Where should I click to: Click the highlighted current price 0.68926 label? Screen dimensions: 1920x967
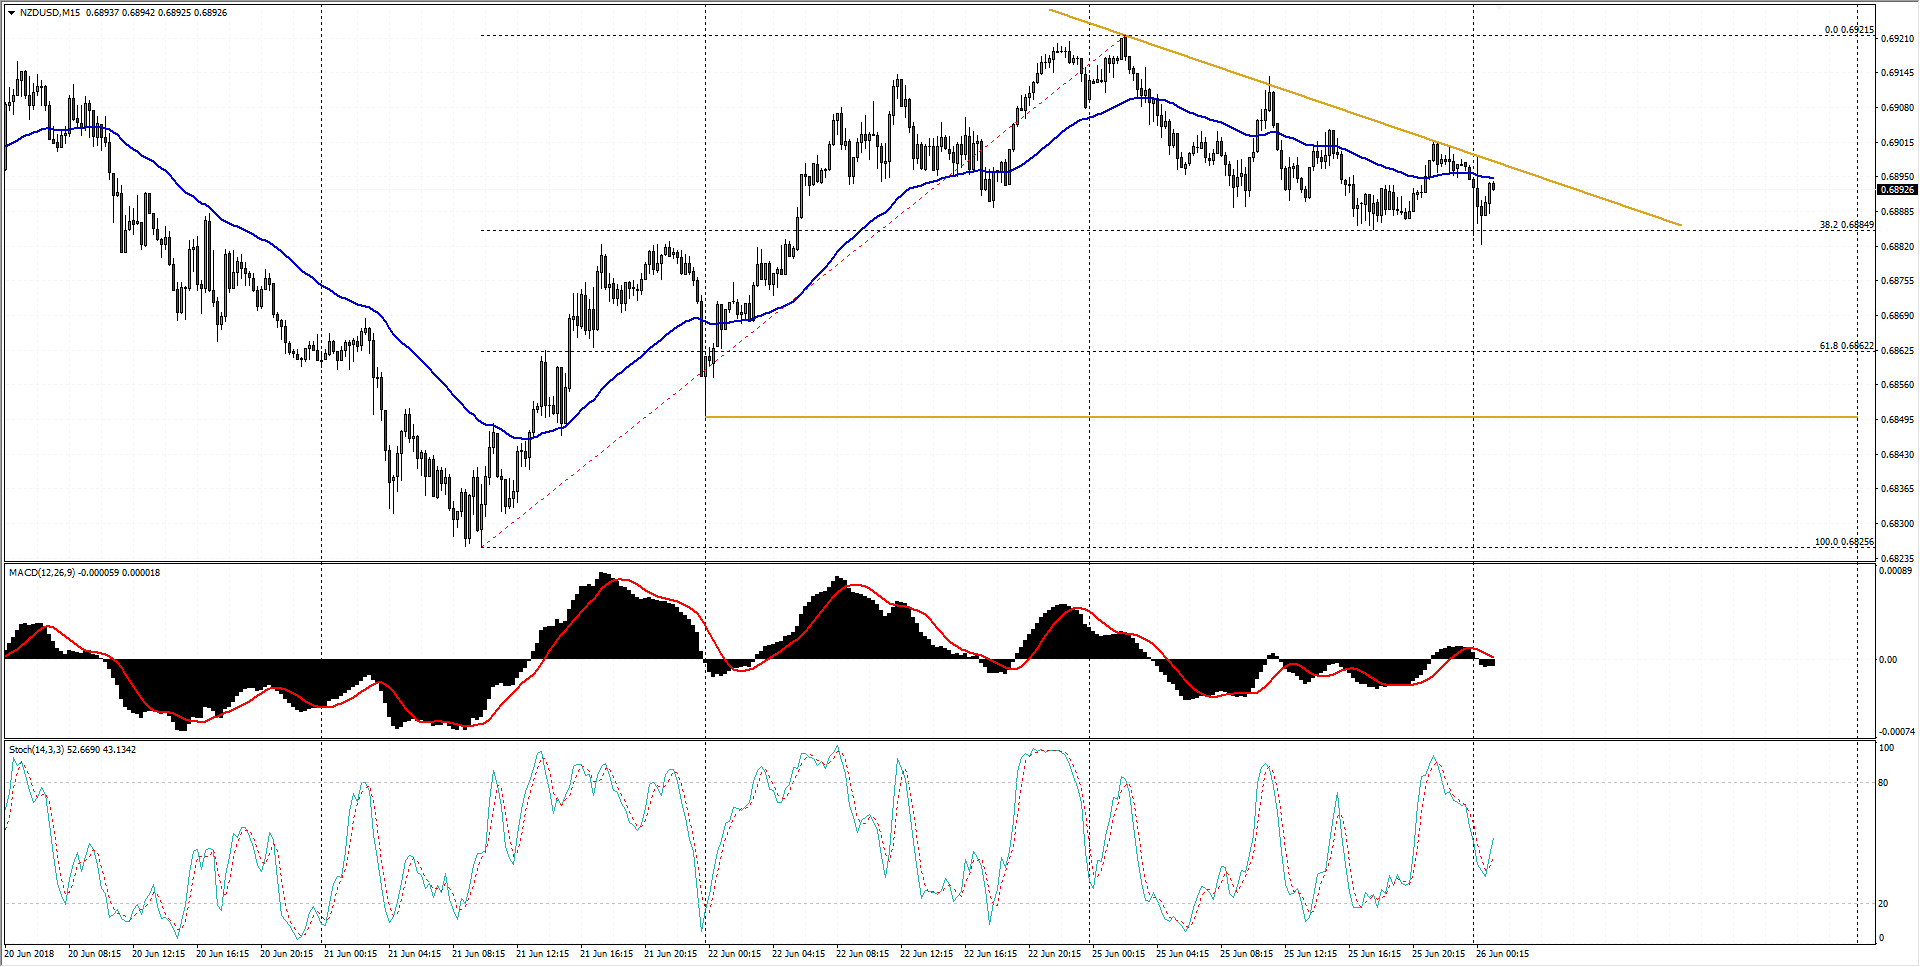[x=1897, y=190]
